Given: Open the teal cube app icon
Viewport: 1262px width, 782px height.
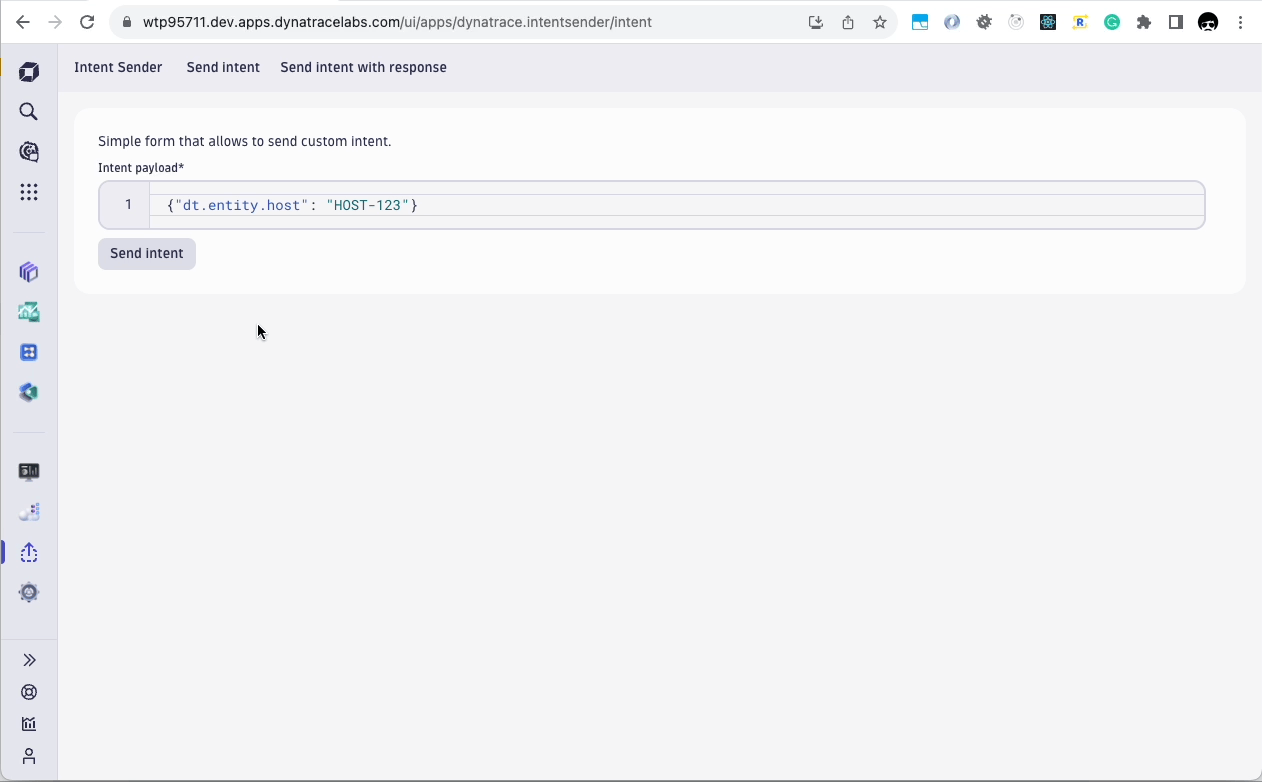Looking at the screenshot, I should [29, 392].
